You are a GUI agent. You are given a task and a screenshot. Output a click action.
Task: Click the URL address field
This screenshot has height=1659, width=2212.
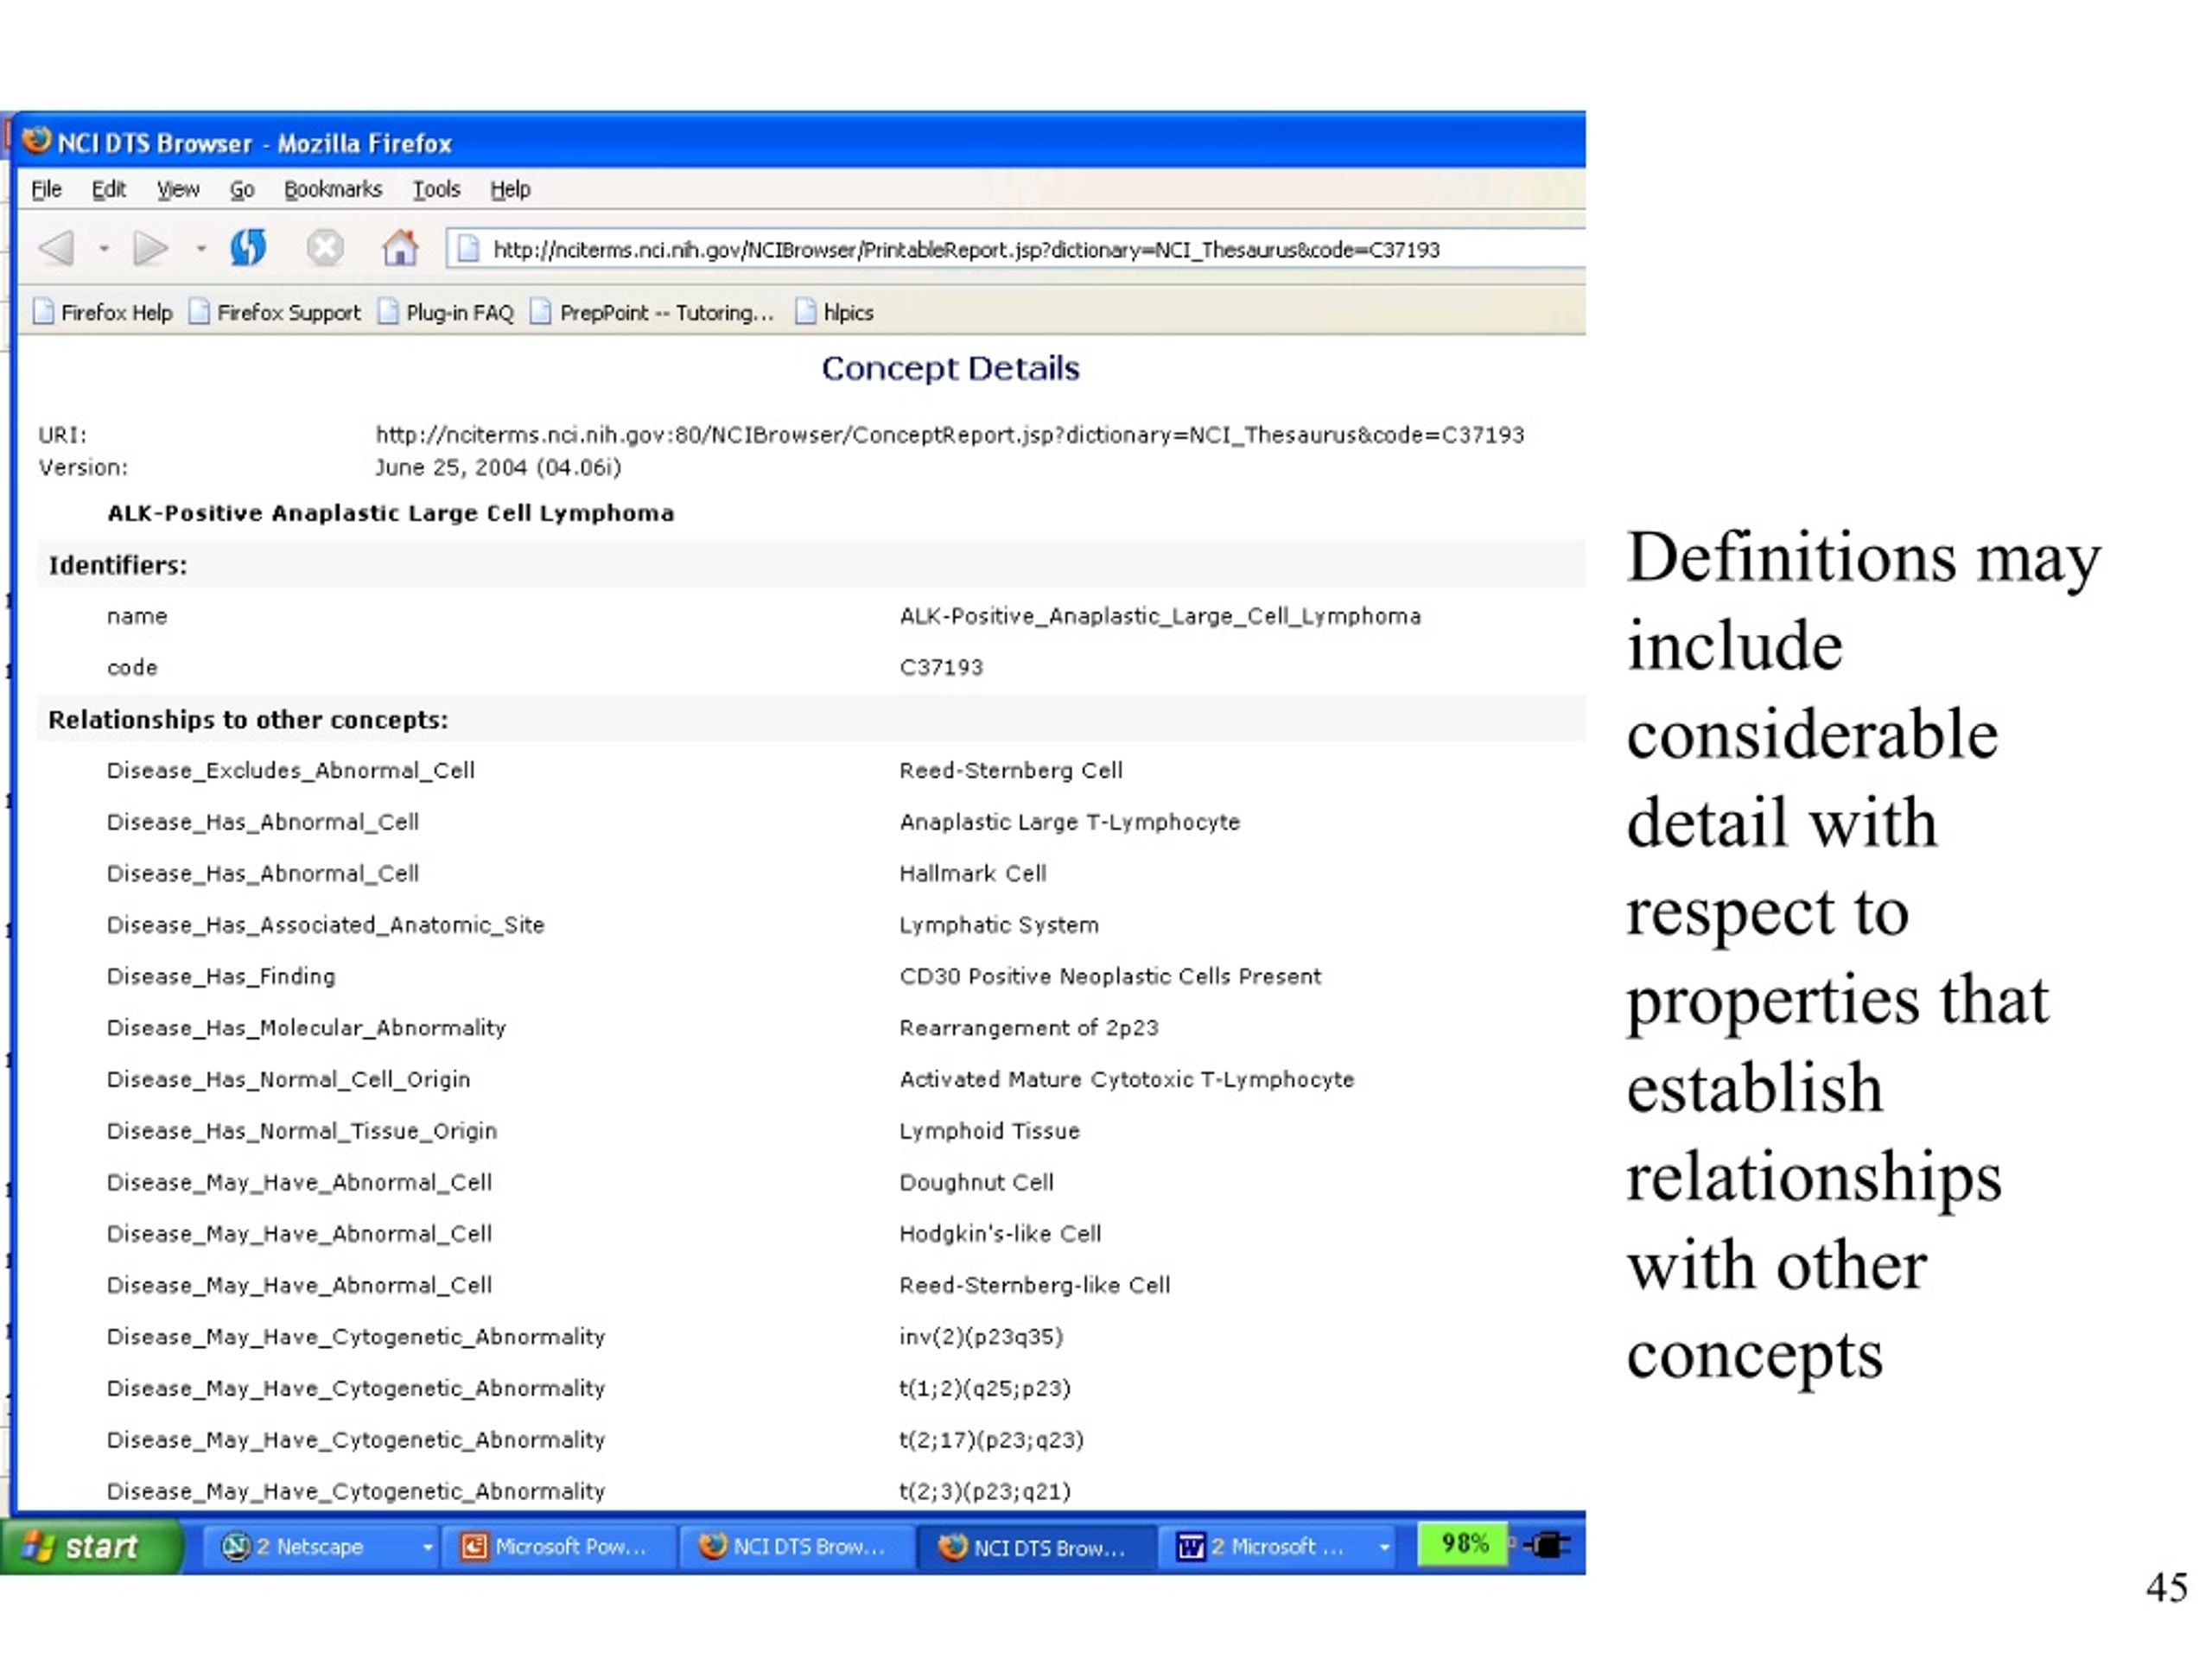1015,249
